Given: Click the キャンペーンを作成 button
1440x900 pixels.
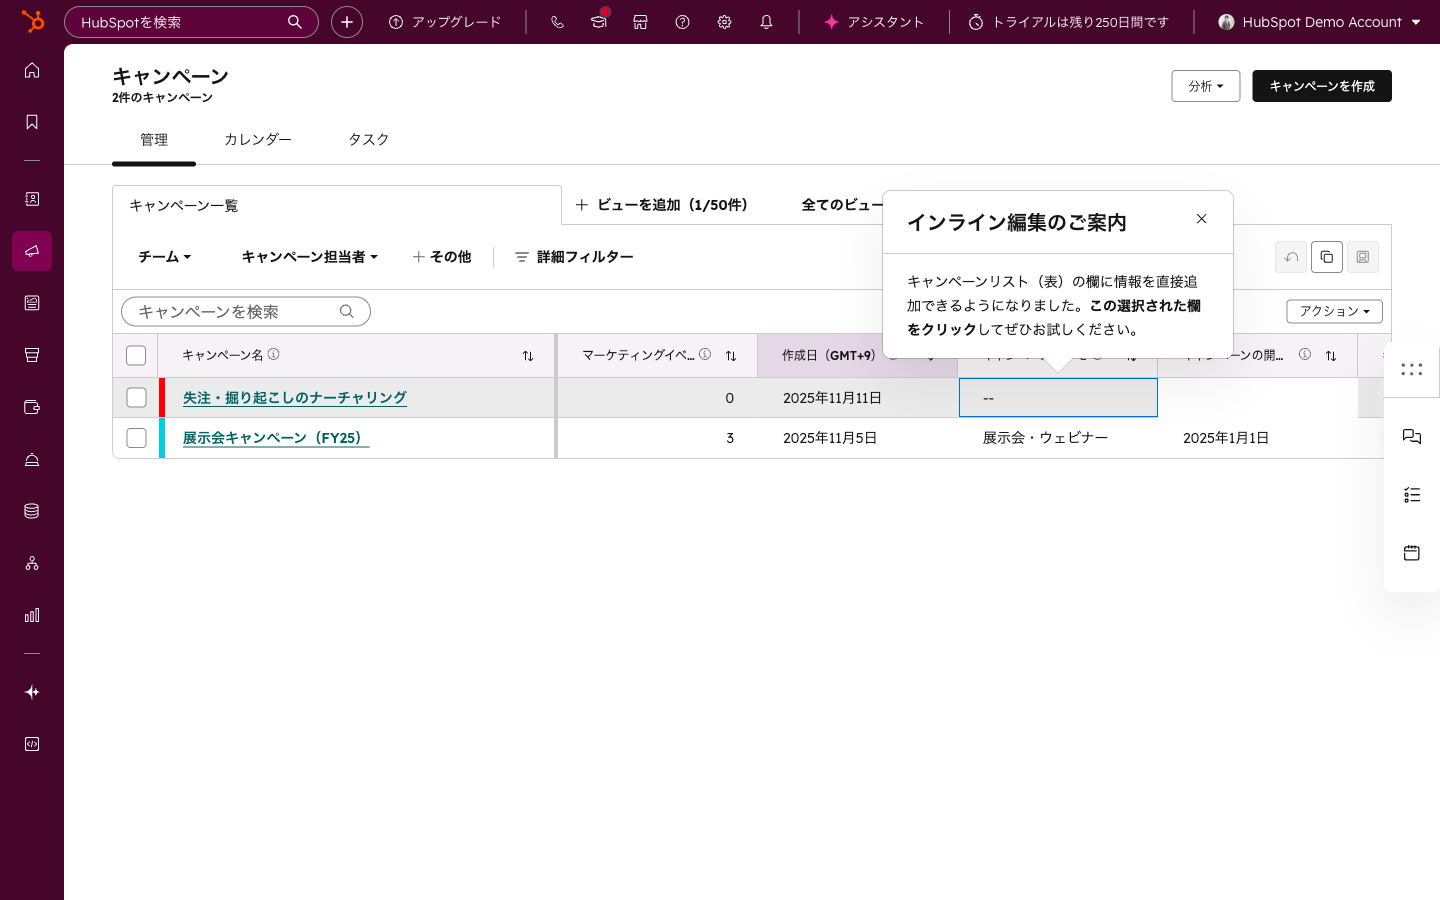Looking at the screenshot, I should pos(1321,86).
